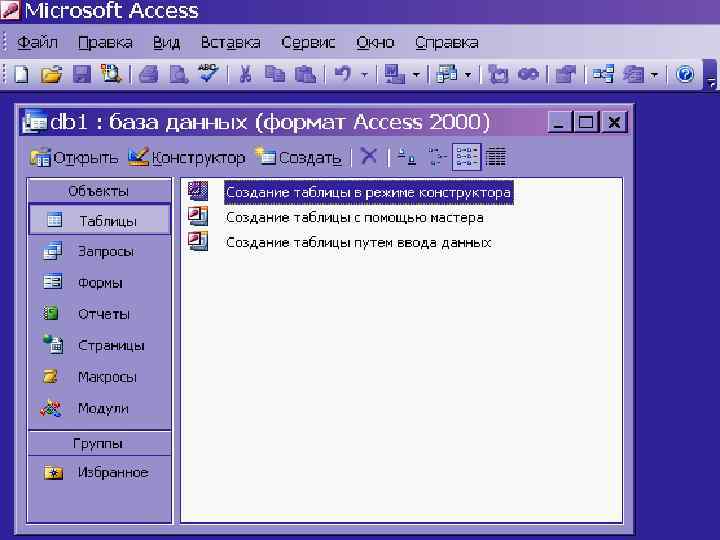Open toolbar options at toolbar end
Image resolution: width=720 pixels, height=540 pixels.
tap(711, 74)
